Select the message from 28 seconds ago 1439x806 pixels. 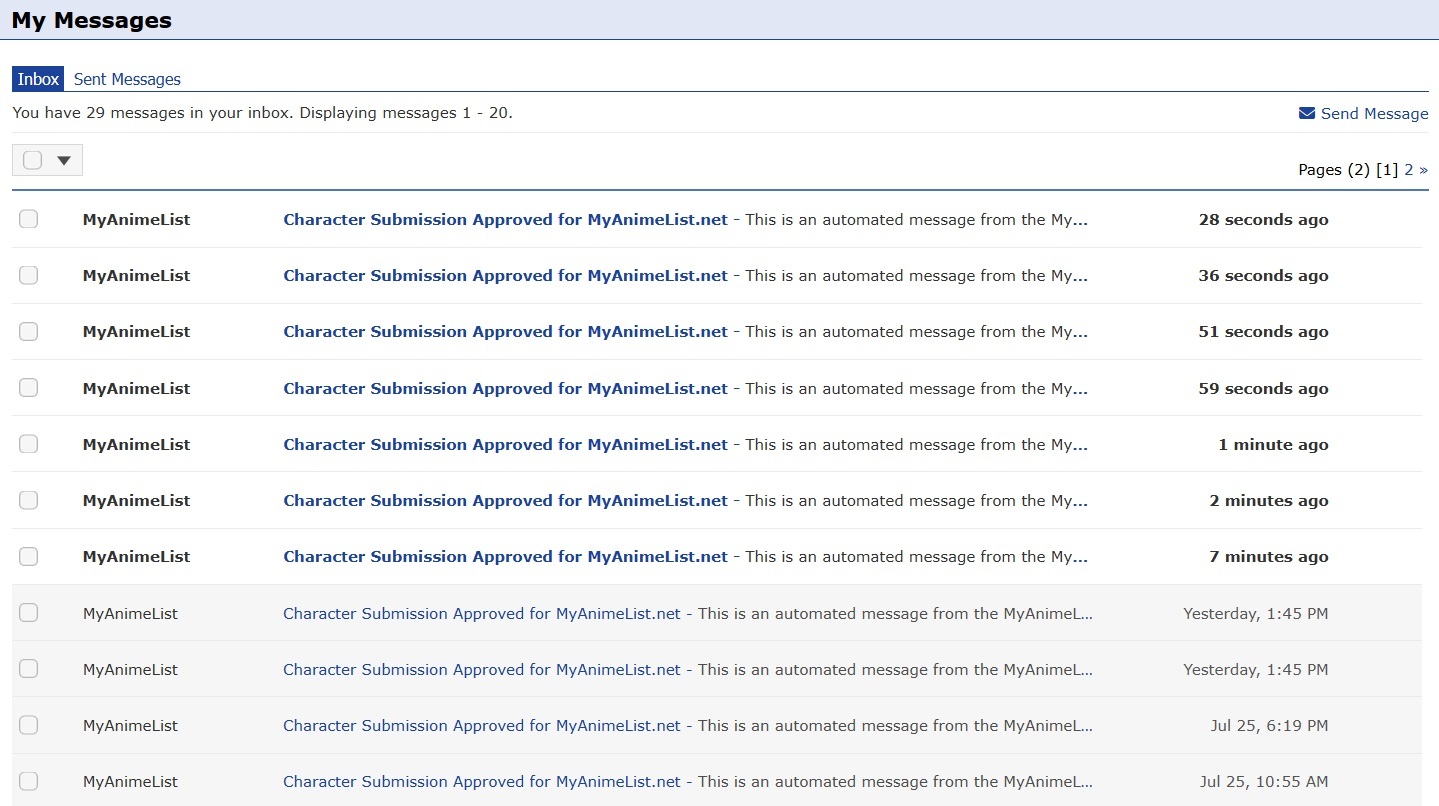pos(29,219)
